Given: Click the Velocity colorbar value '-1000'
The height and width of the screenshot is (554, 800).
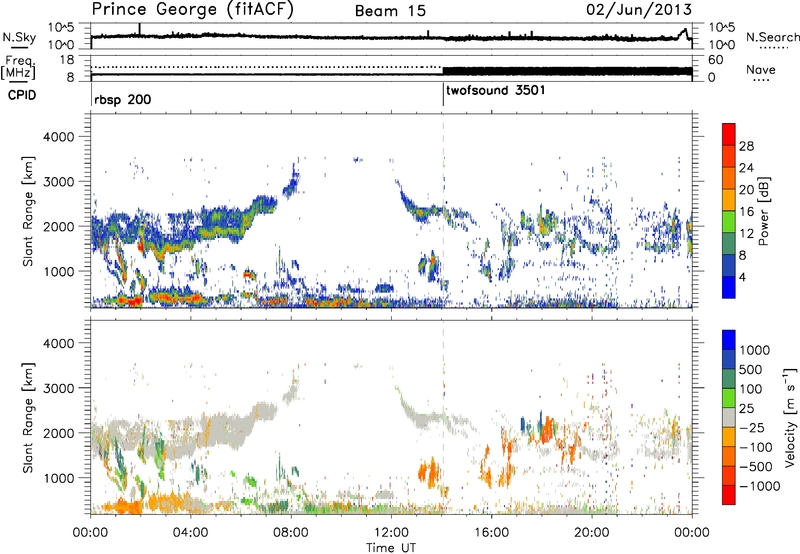Looking at the screenshot, I should [760, 486].
